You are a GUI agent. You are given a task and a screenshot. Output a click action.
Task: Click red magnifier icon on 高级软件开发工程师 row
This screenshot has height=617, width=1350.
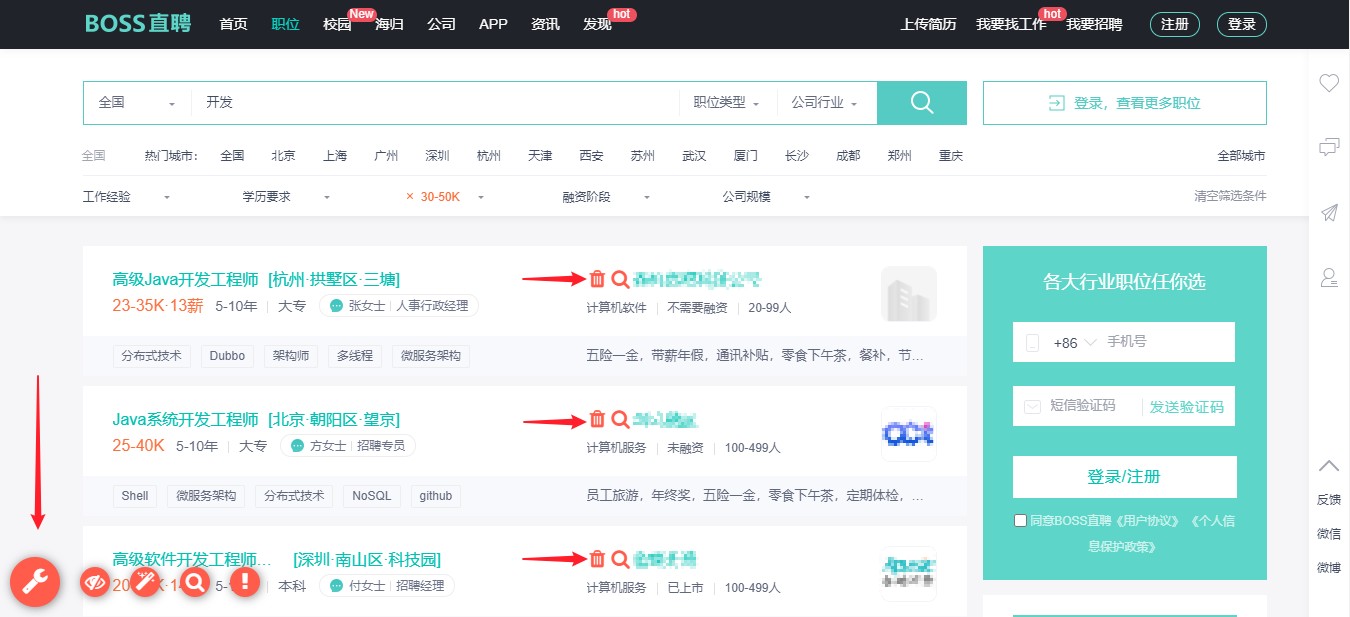tap(620, 559)
